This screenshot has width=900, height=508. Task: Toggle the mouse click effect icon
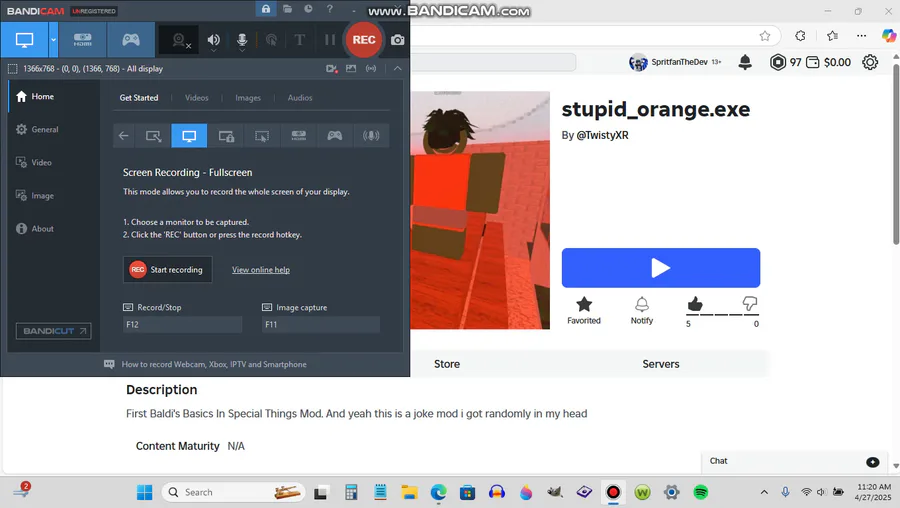pyautogui.click(x=271, y=40)
